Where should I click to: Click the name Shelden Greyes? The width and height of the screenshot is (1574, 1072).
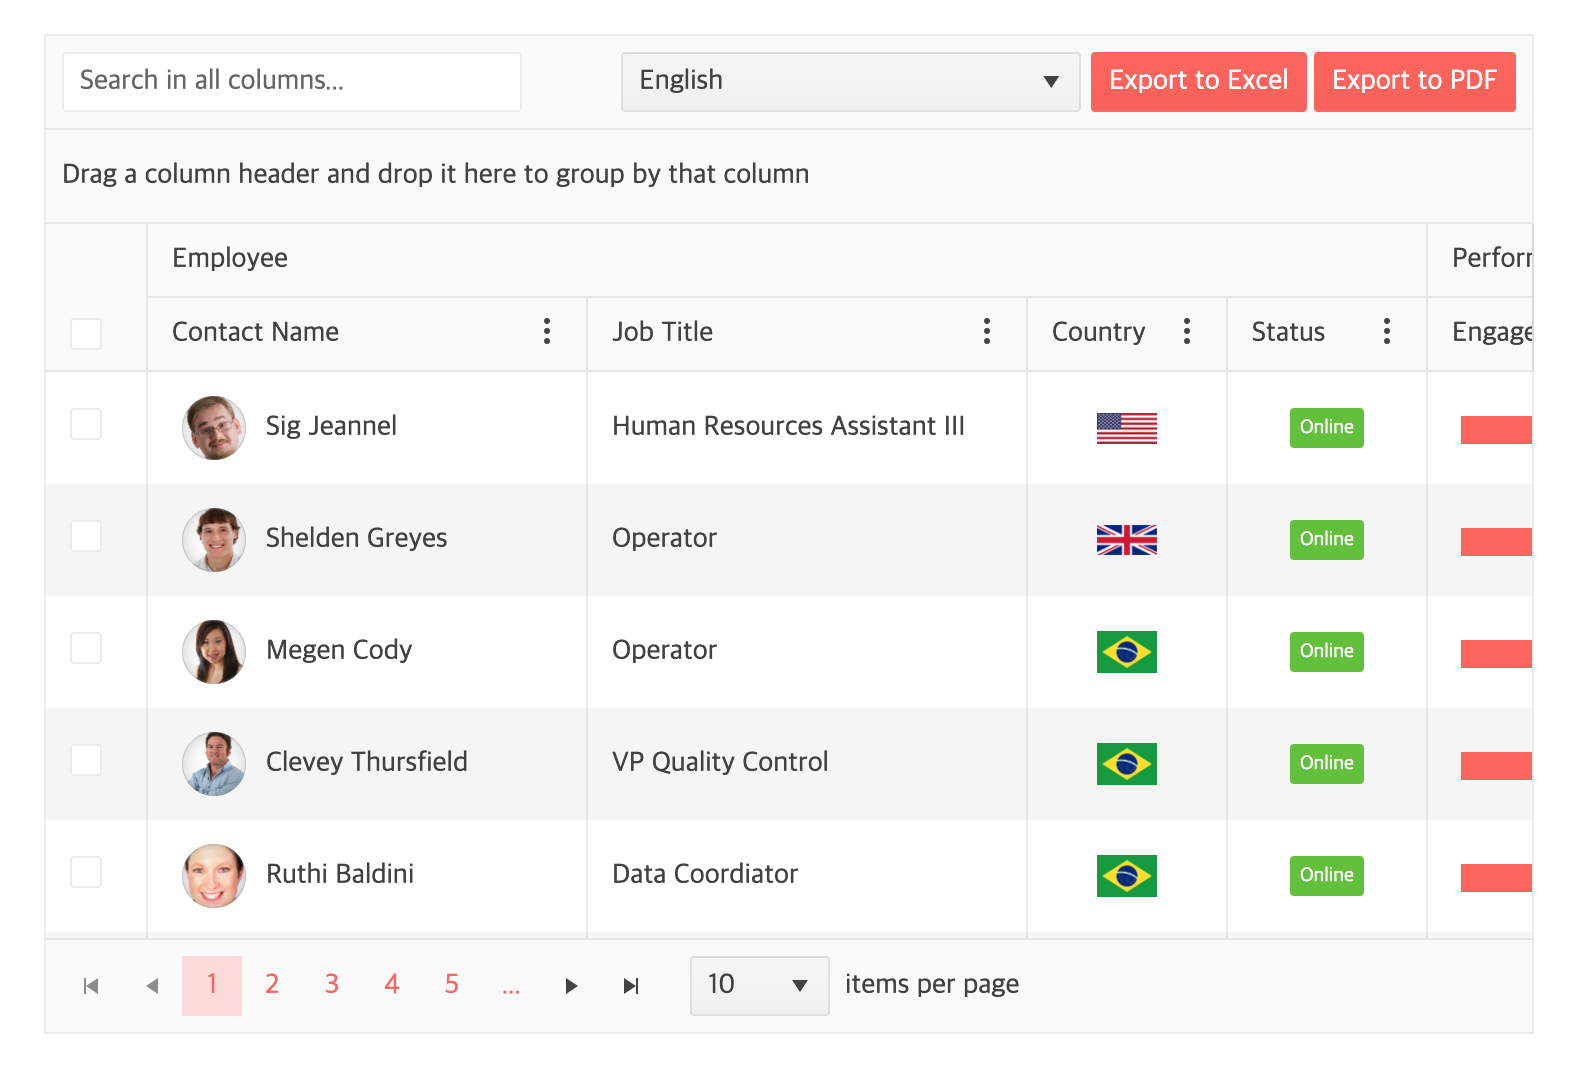pos(356,538)
